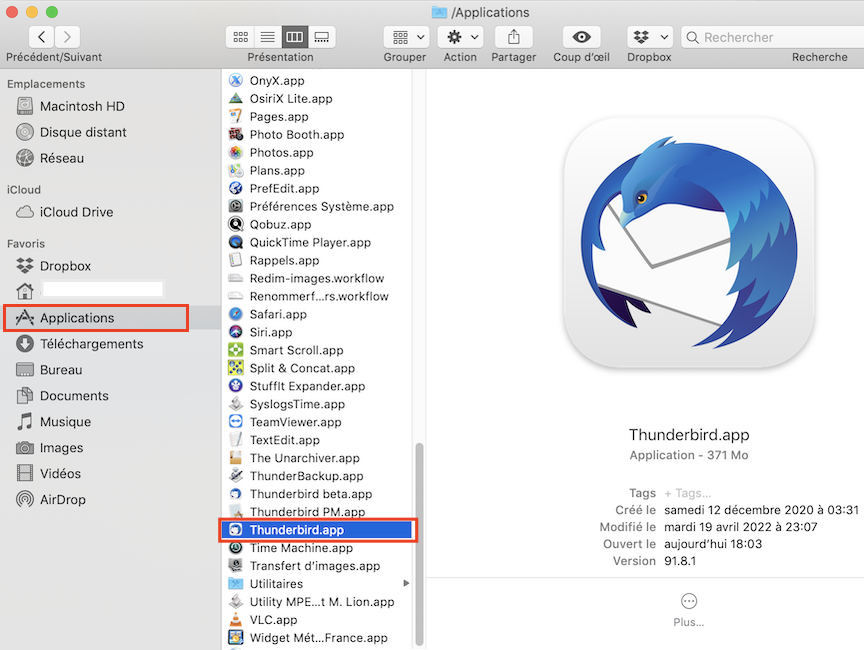The image size is (864, 650).
Task: Select Widget Mét...France.app
Action: (x=317, y=638)
